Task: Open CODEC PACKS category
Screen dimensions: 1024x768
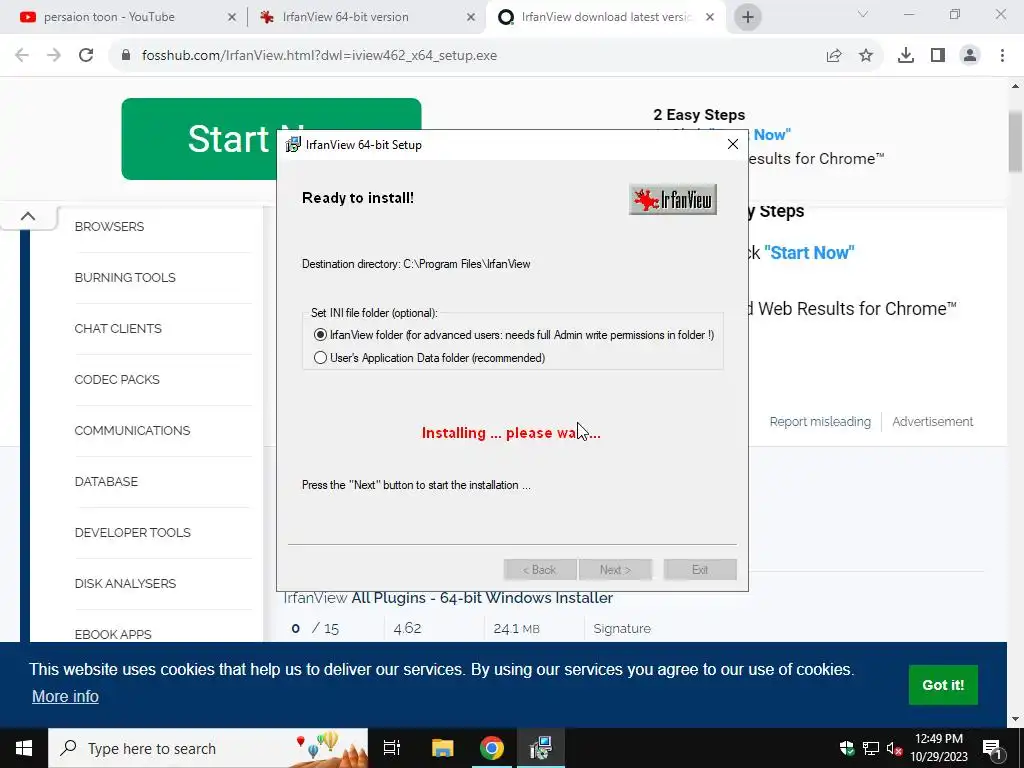Action: click(117, 379)
